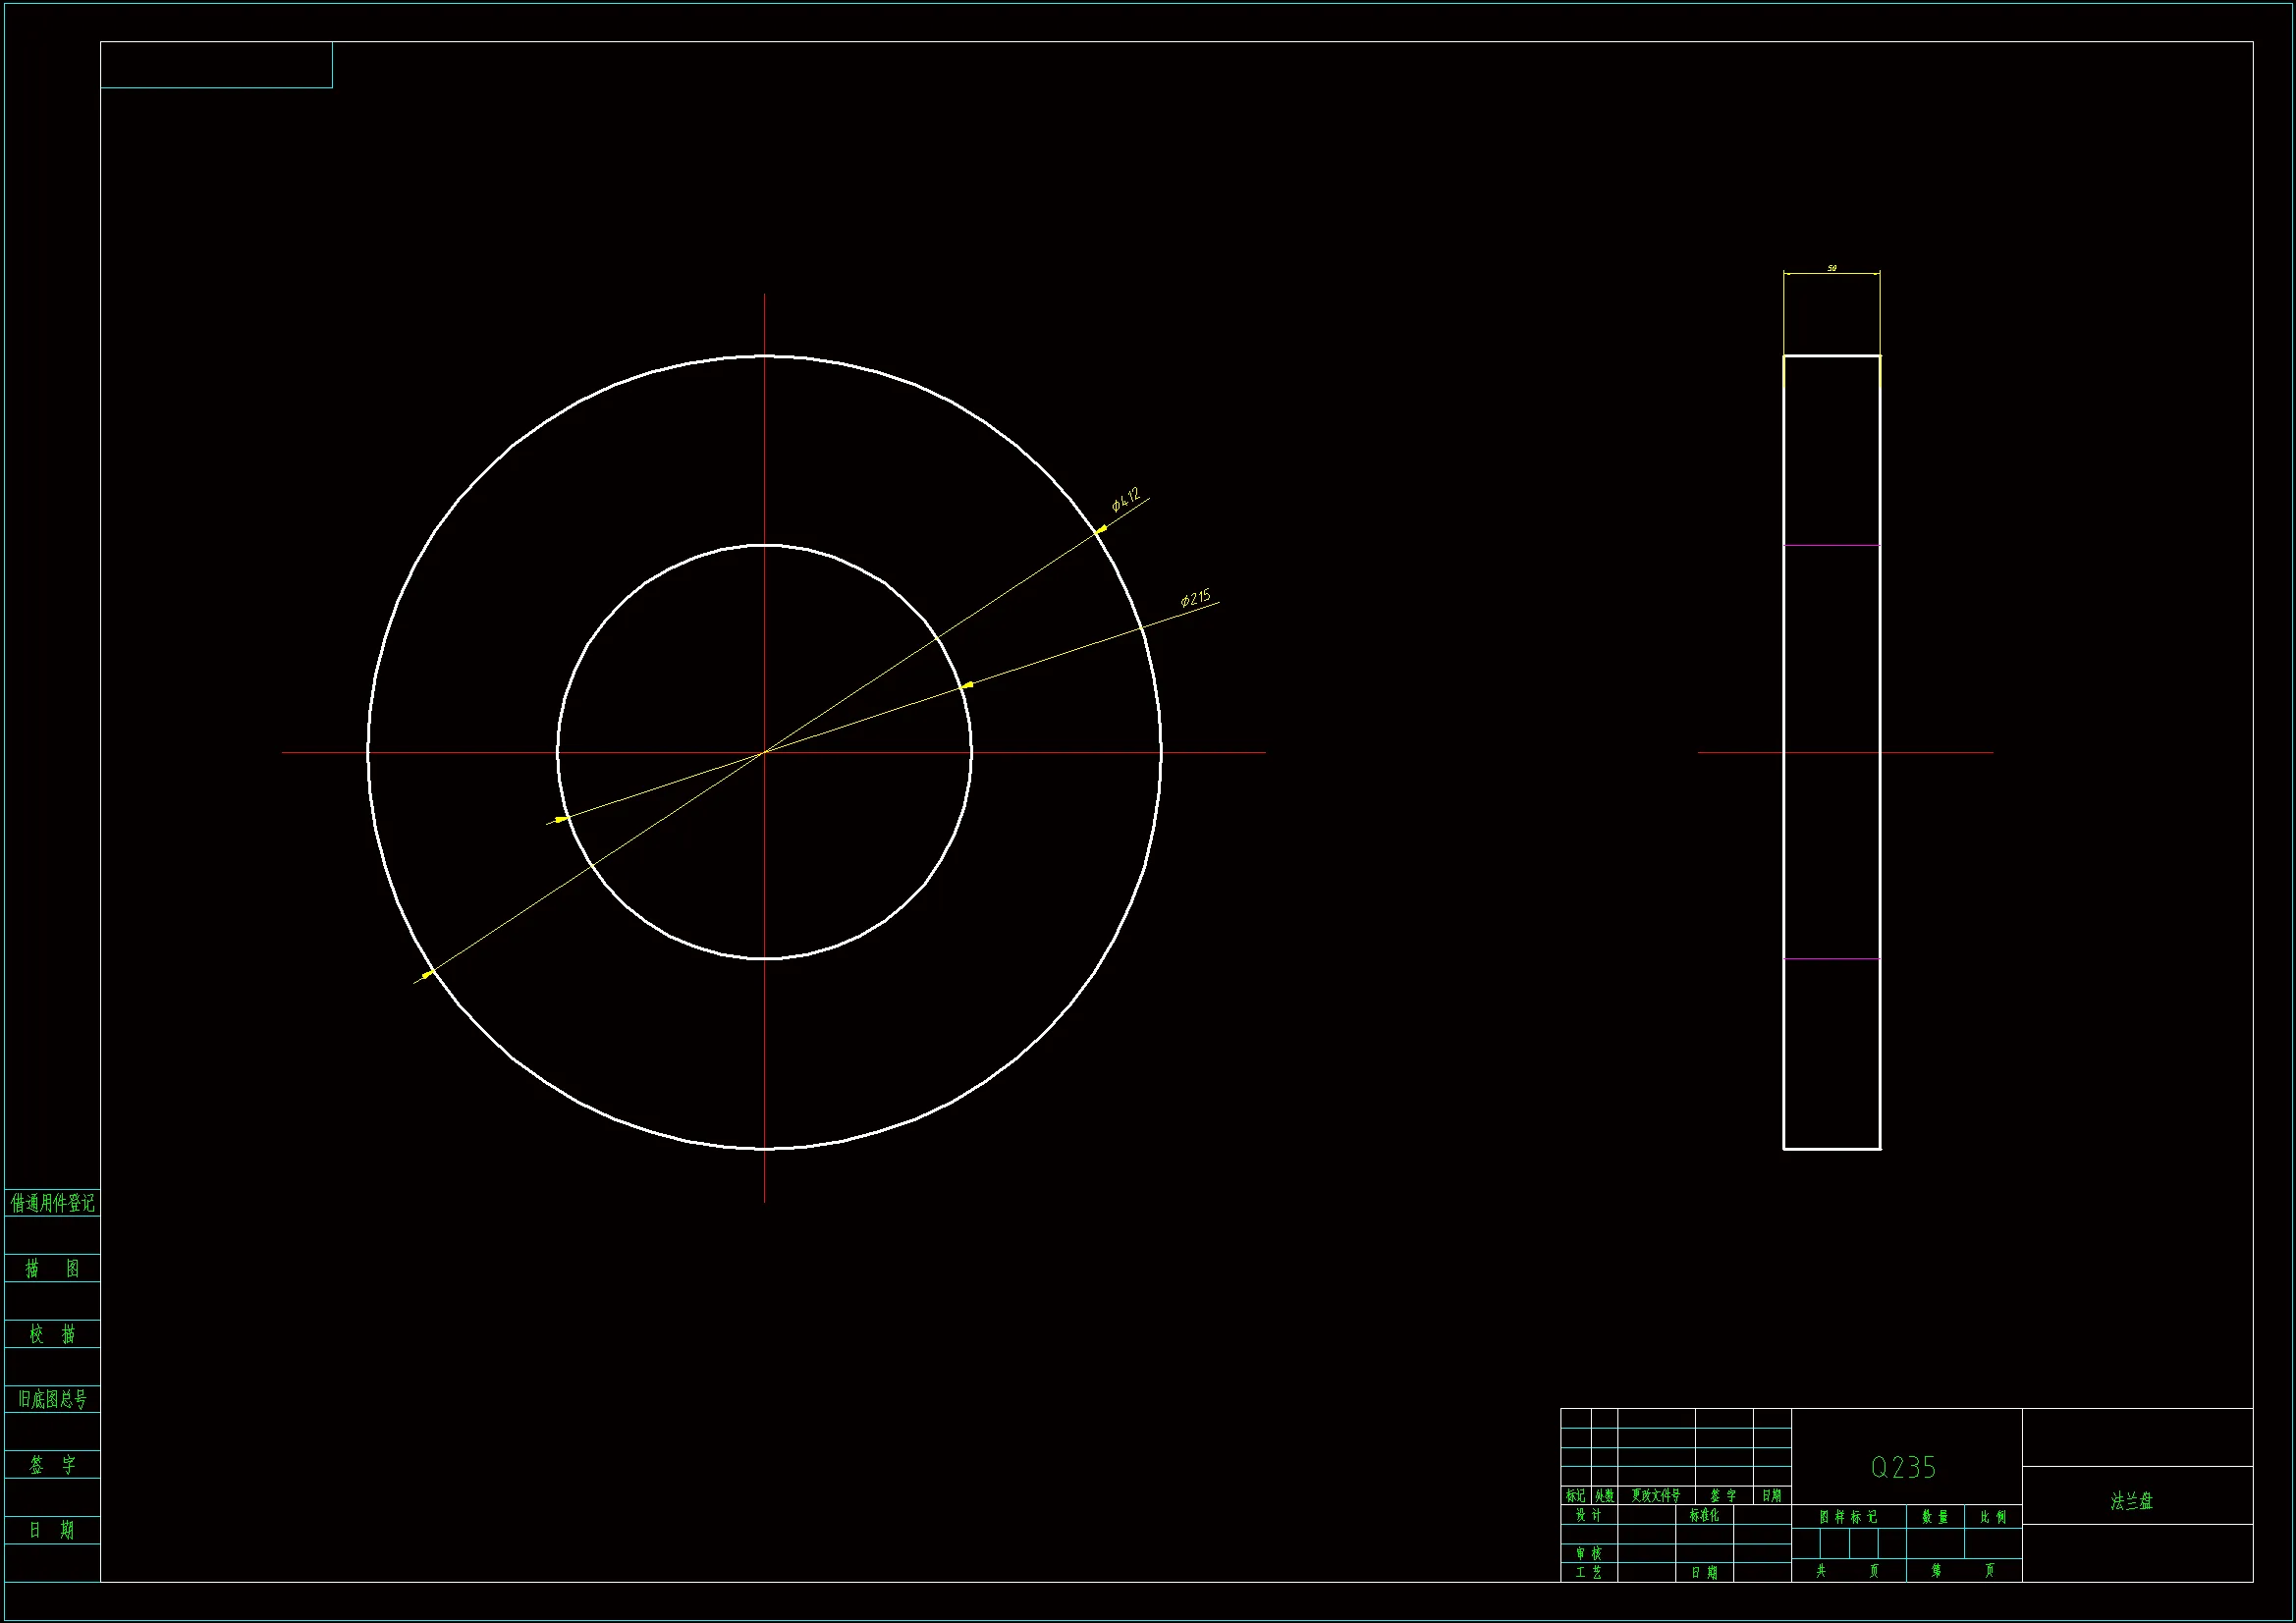Viewport: 2296px width, 1623px height.
Task: Click the upper magenta hidden line in side view
Action: (1831, 545)
